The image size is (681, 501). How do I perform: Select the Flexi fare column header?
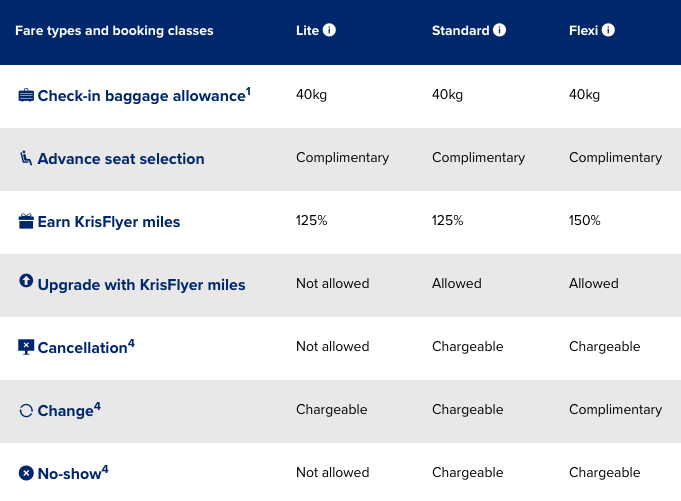tap(583, 31)
